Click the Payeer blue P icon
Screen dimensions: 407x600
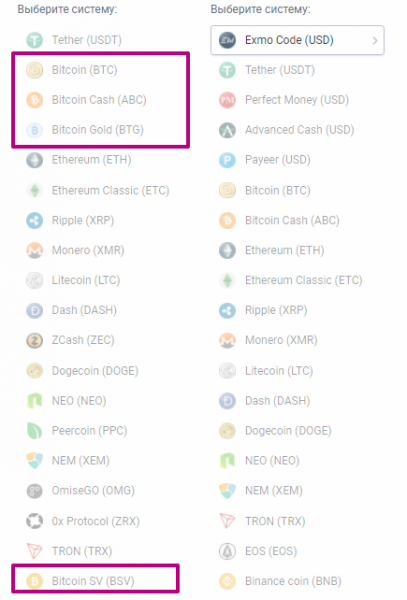coord(227,160)
